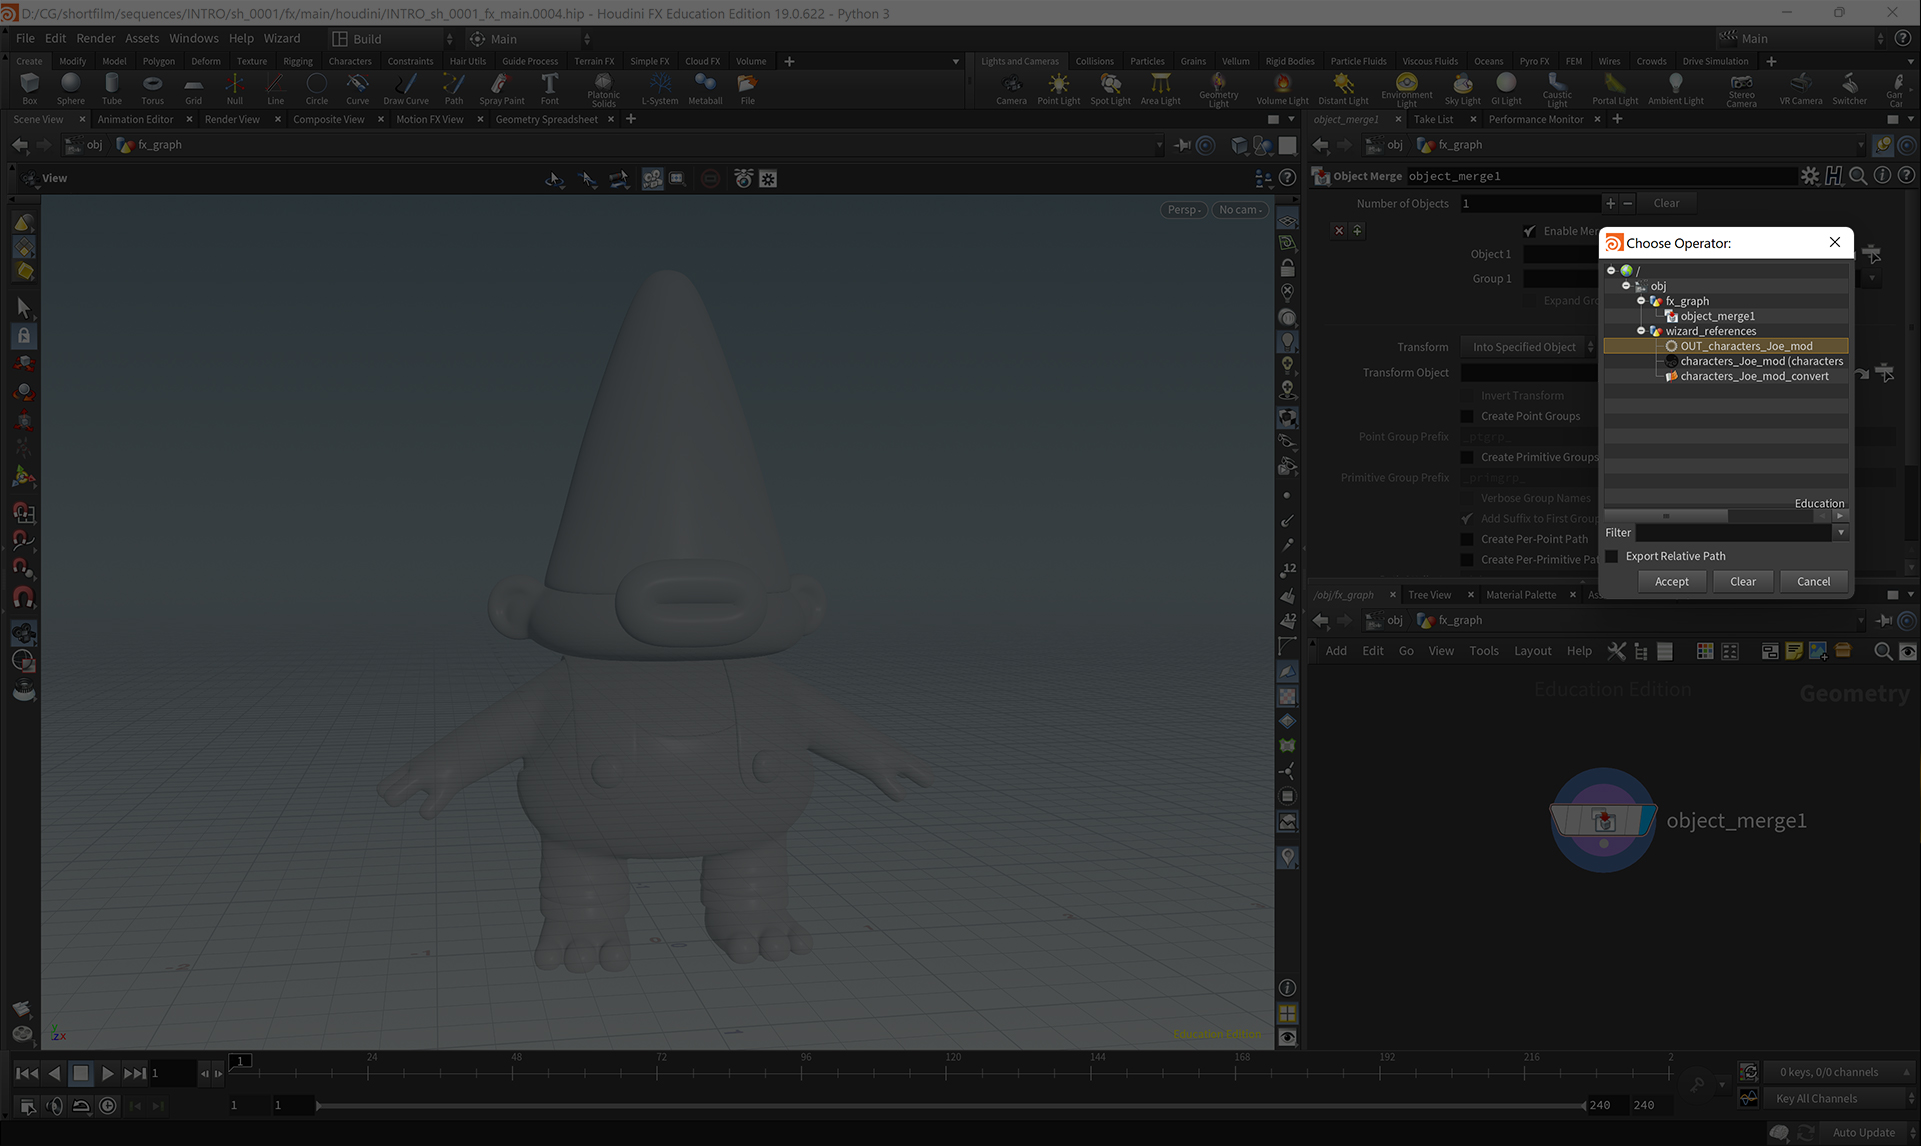Enable Create Point Groups checkbox
This screenshot has width=1921, height=1146.
click(1467, 416)
